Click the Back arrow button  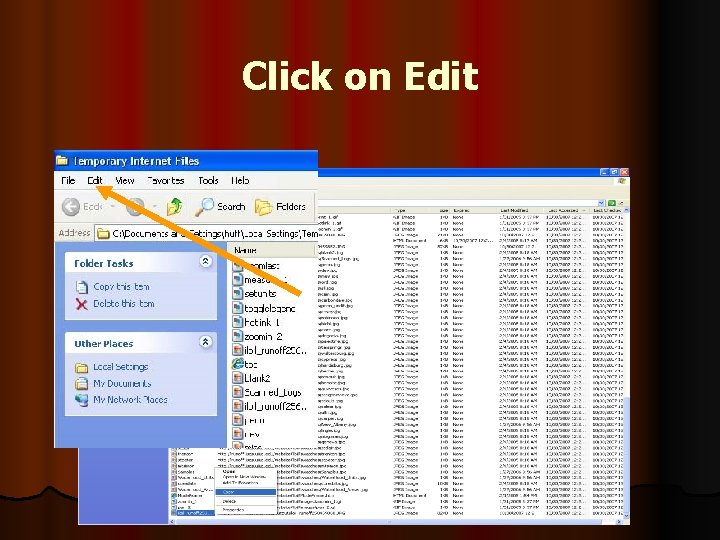click(x=71, y=207)
